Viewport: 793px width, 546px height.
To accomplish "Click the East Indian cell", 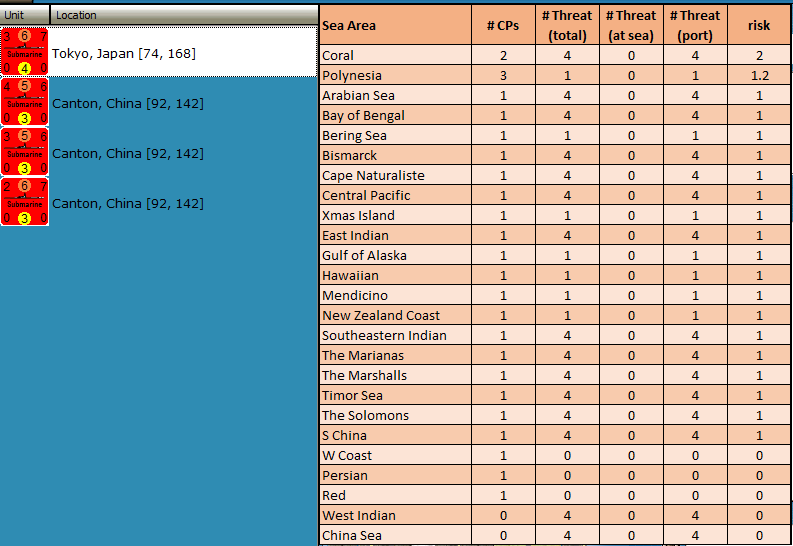I will [x=395, y=235].
